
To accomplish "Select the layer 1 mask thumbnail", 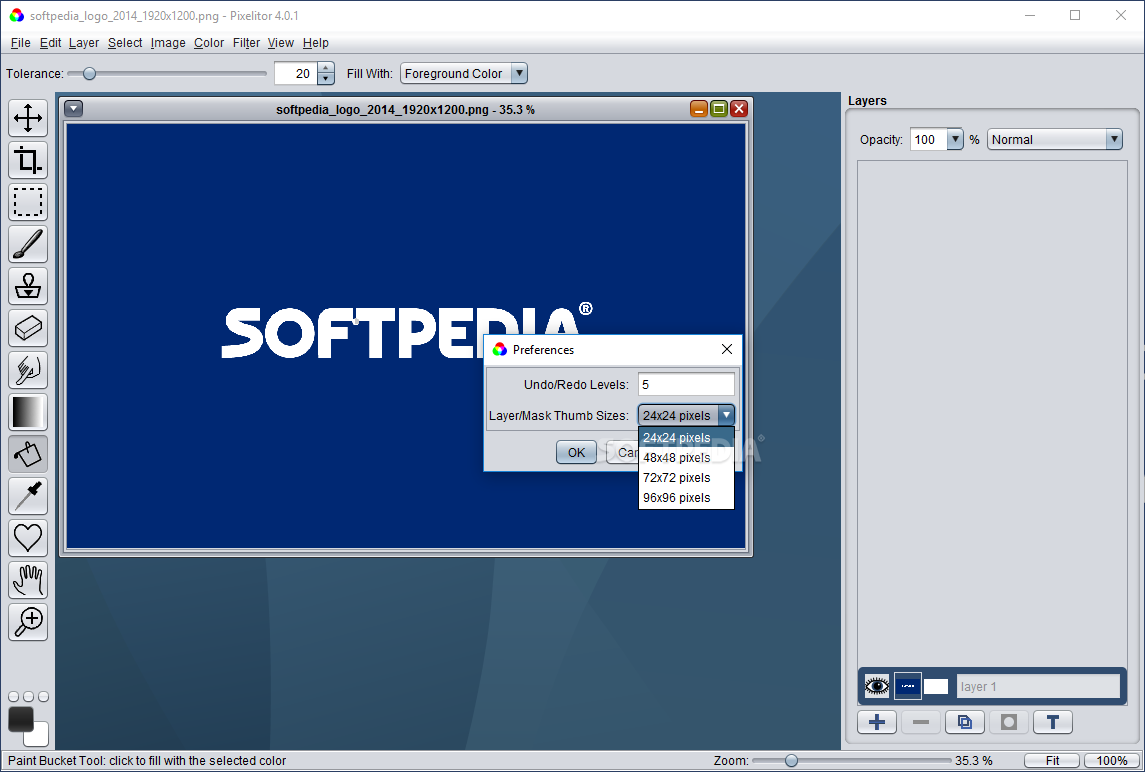I will [936, 686].
